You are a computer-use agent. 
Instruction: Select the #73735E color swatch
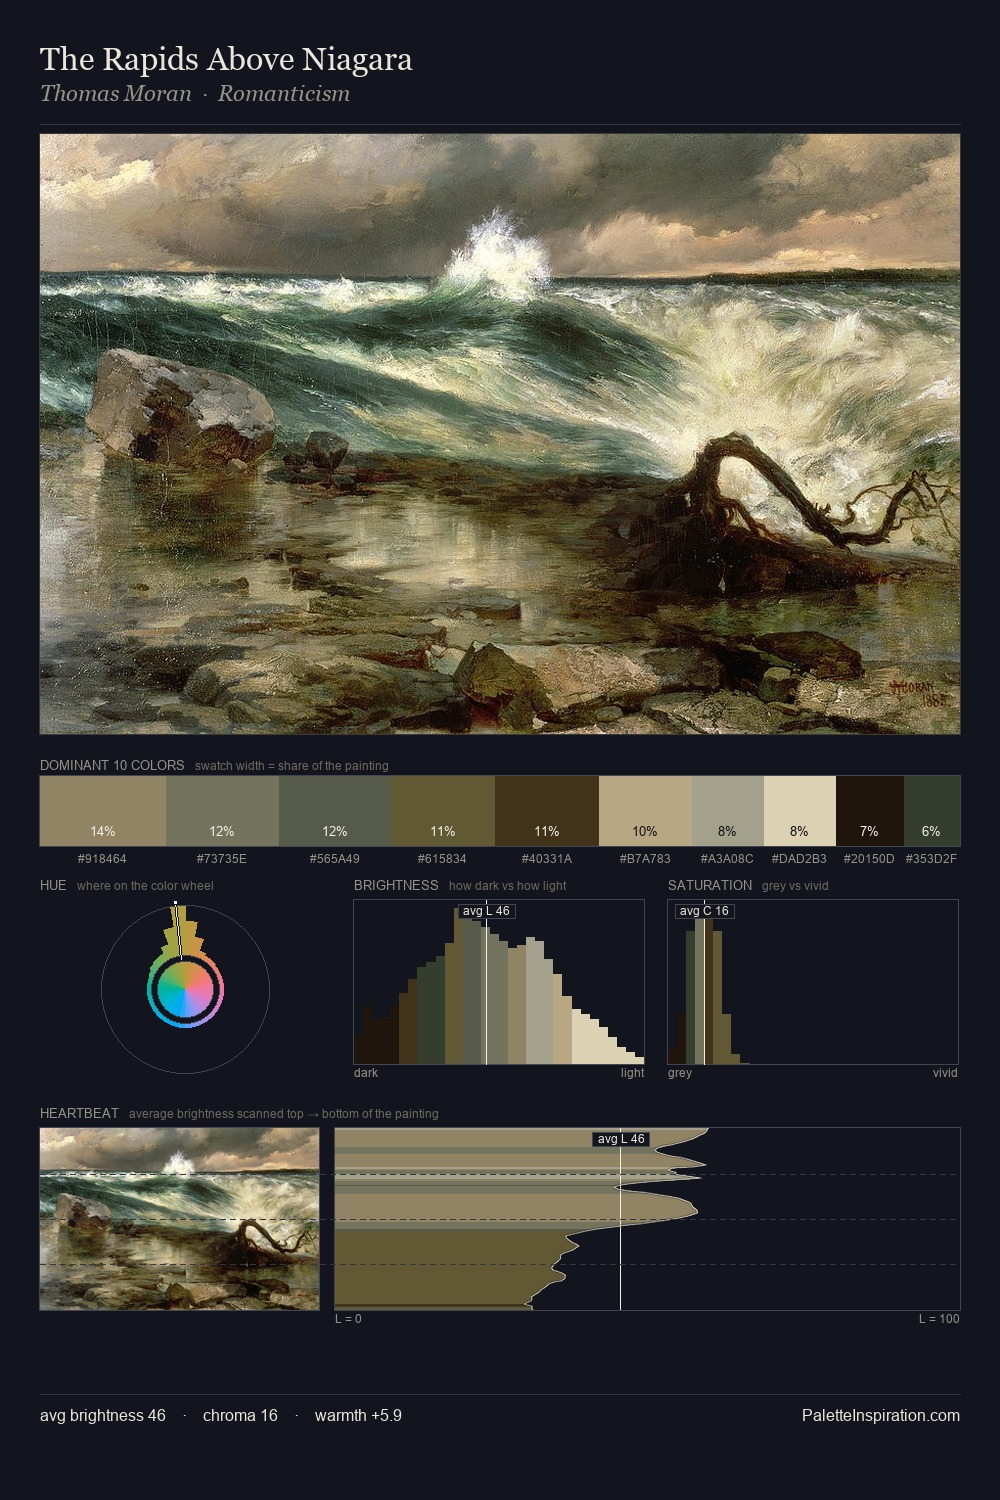tap(222, 811)
